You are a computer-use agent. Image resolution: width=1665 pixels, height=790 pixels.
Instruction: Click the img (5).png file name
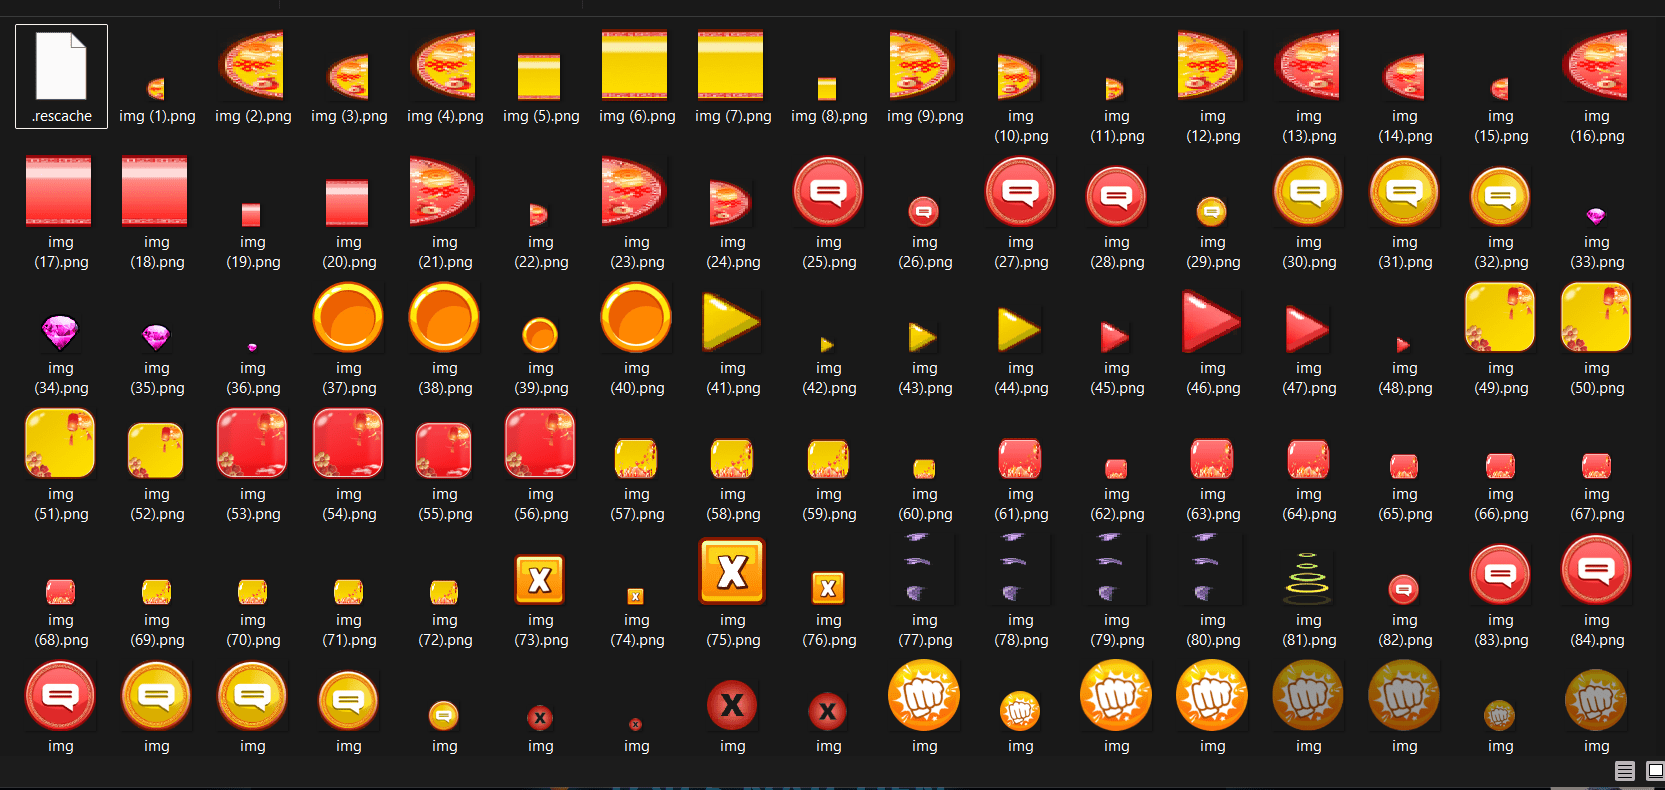point(541,116)
